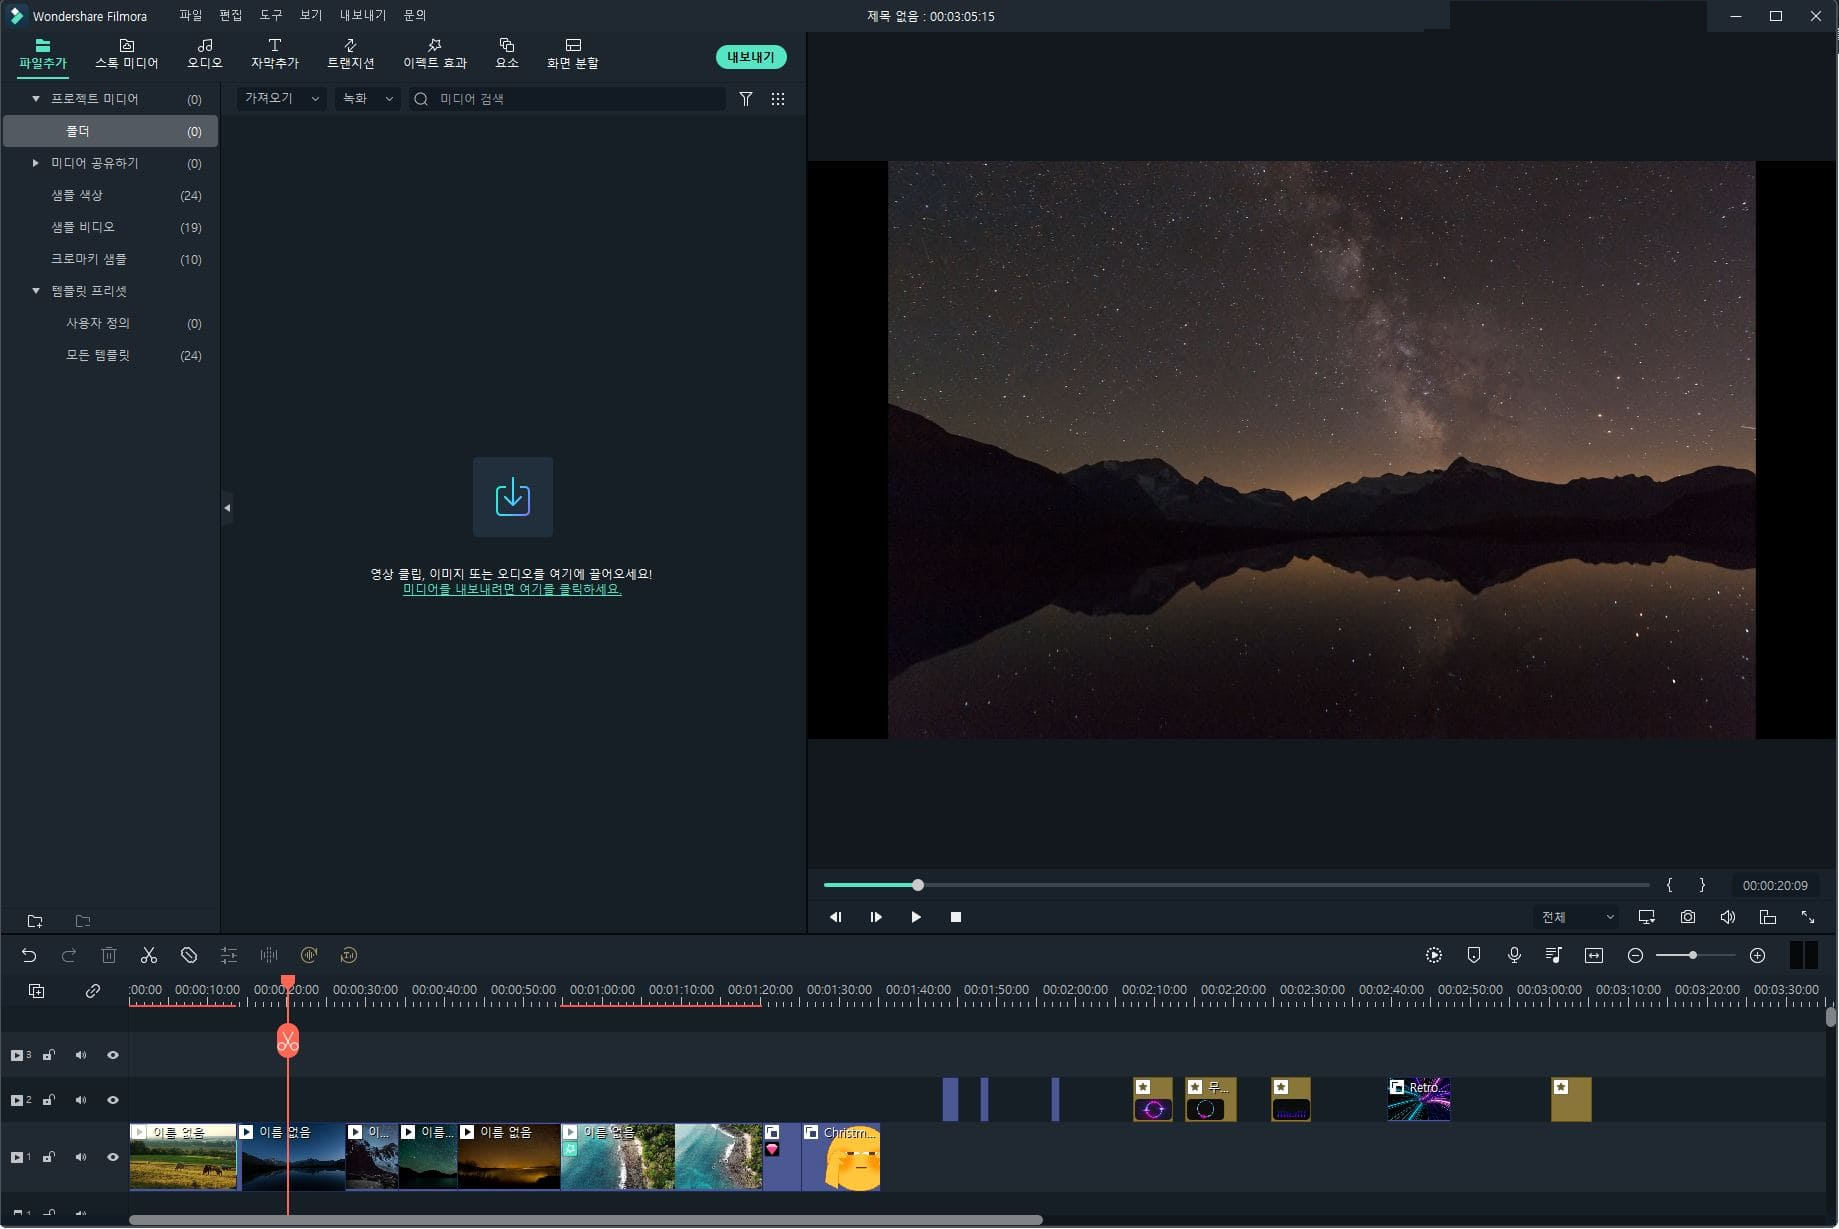1839x1229 pixels.
Task: Click the link chain icon beside the ruler
Action: 92,990
